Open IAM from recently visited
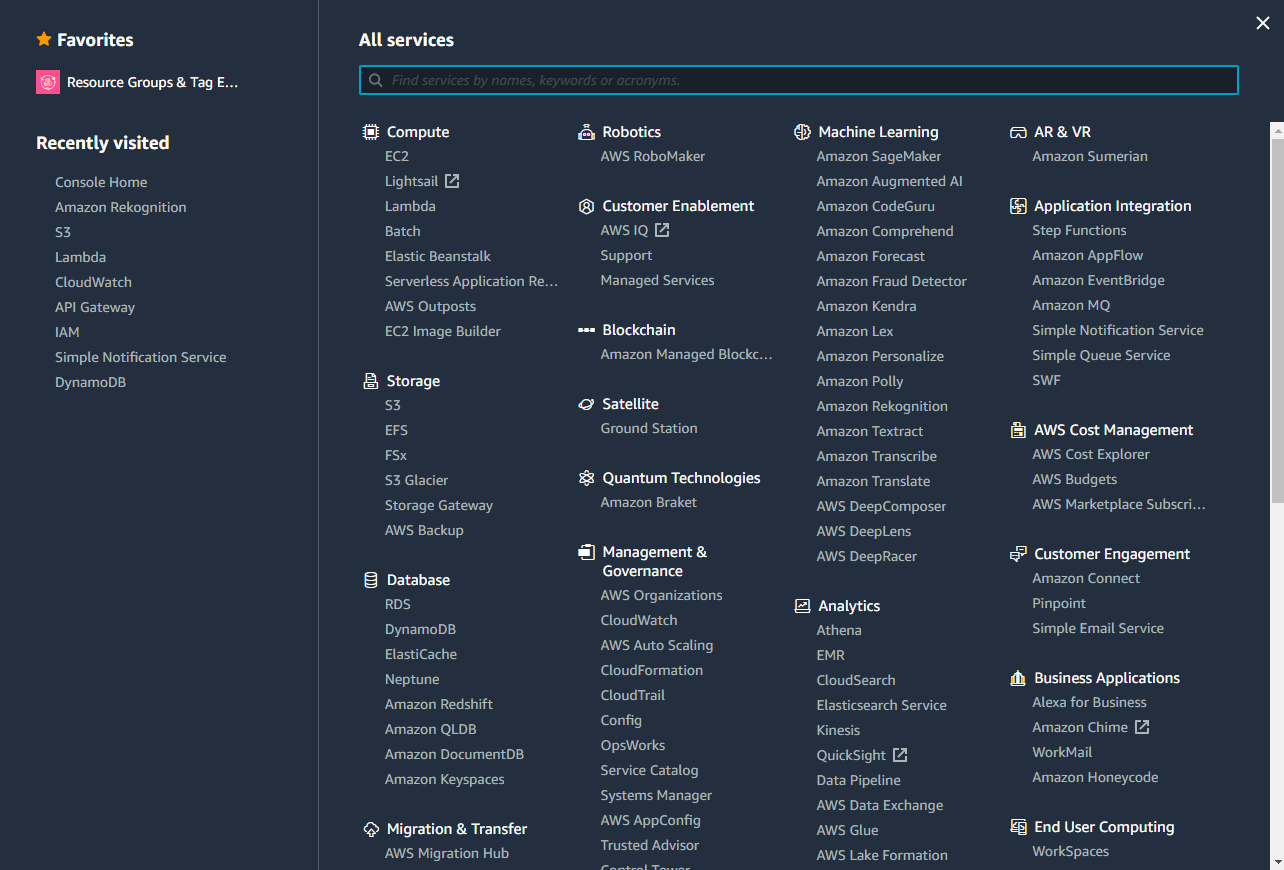 click(67, 332)
